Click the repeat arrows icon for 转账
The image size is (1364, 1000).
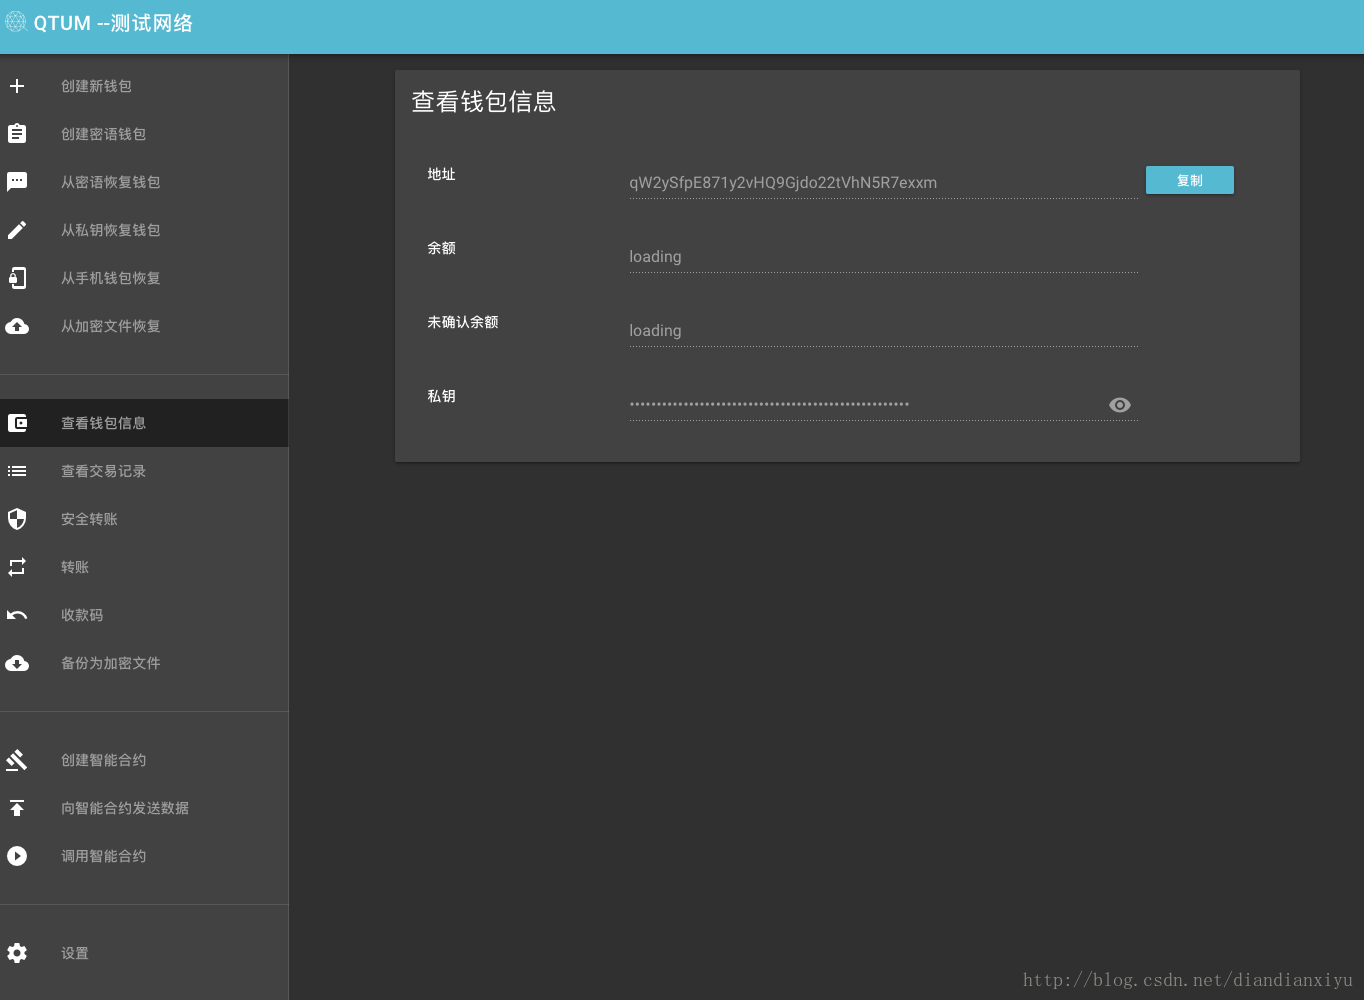(17, 567)
